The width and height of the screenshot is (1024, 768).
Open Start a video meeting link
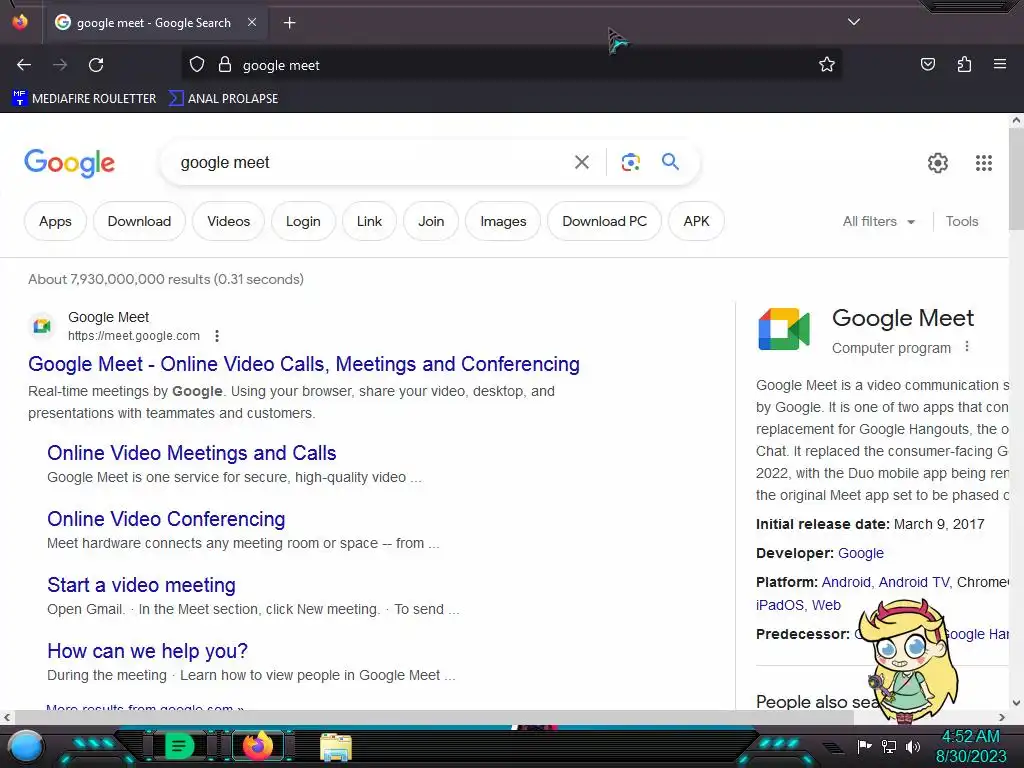(x=141, y=584)
